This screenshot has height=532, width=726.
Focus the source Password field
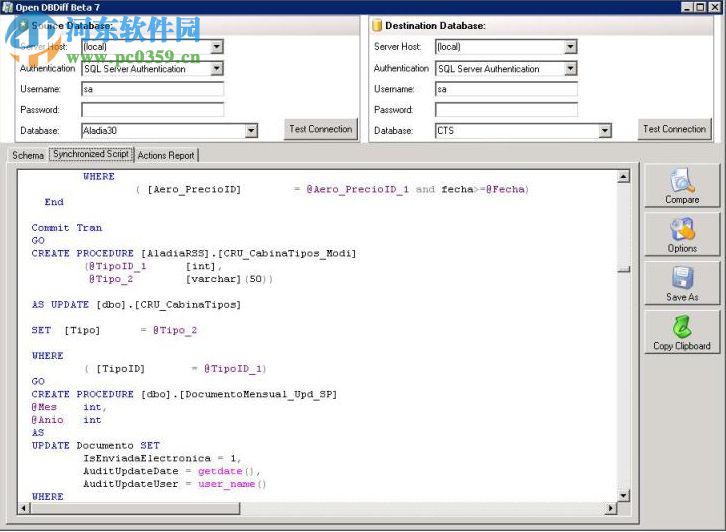click(152, 110)
